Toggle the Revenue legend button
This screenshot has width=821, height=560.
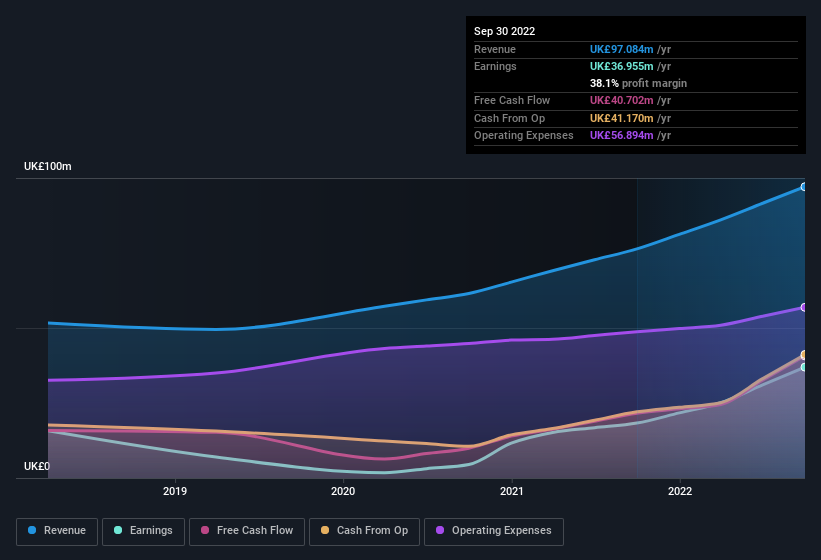[x=57, y=531]
